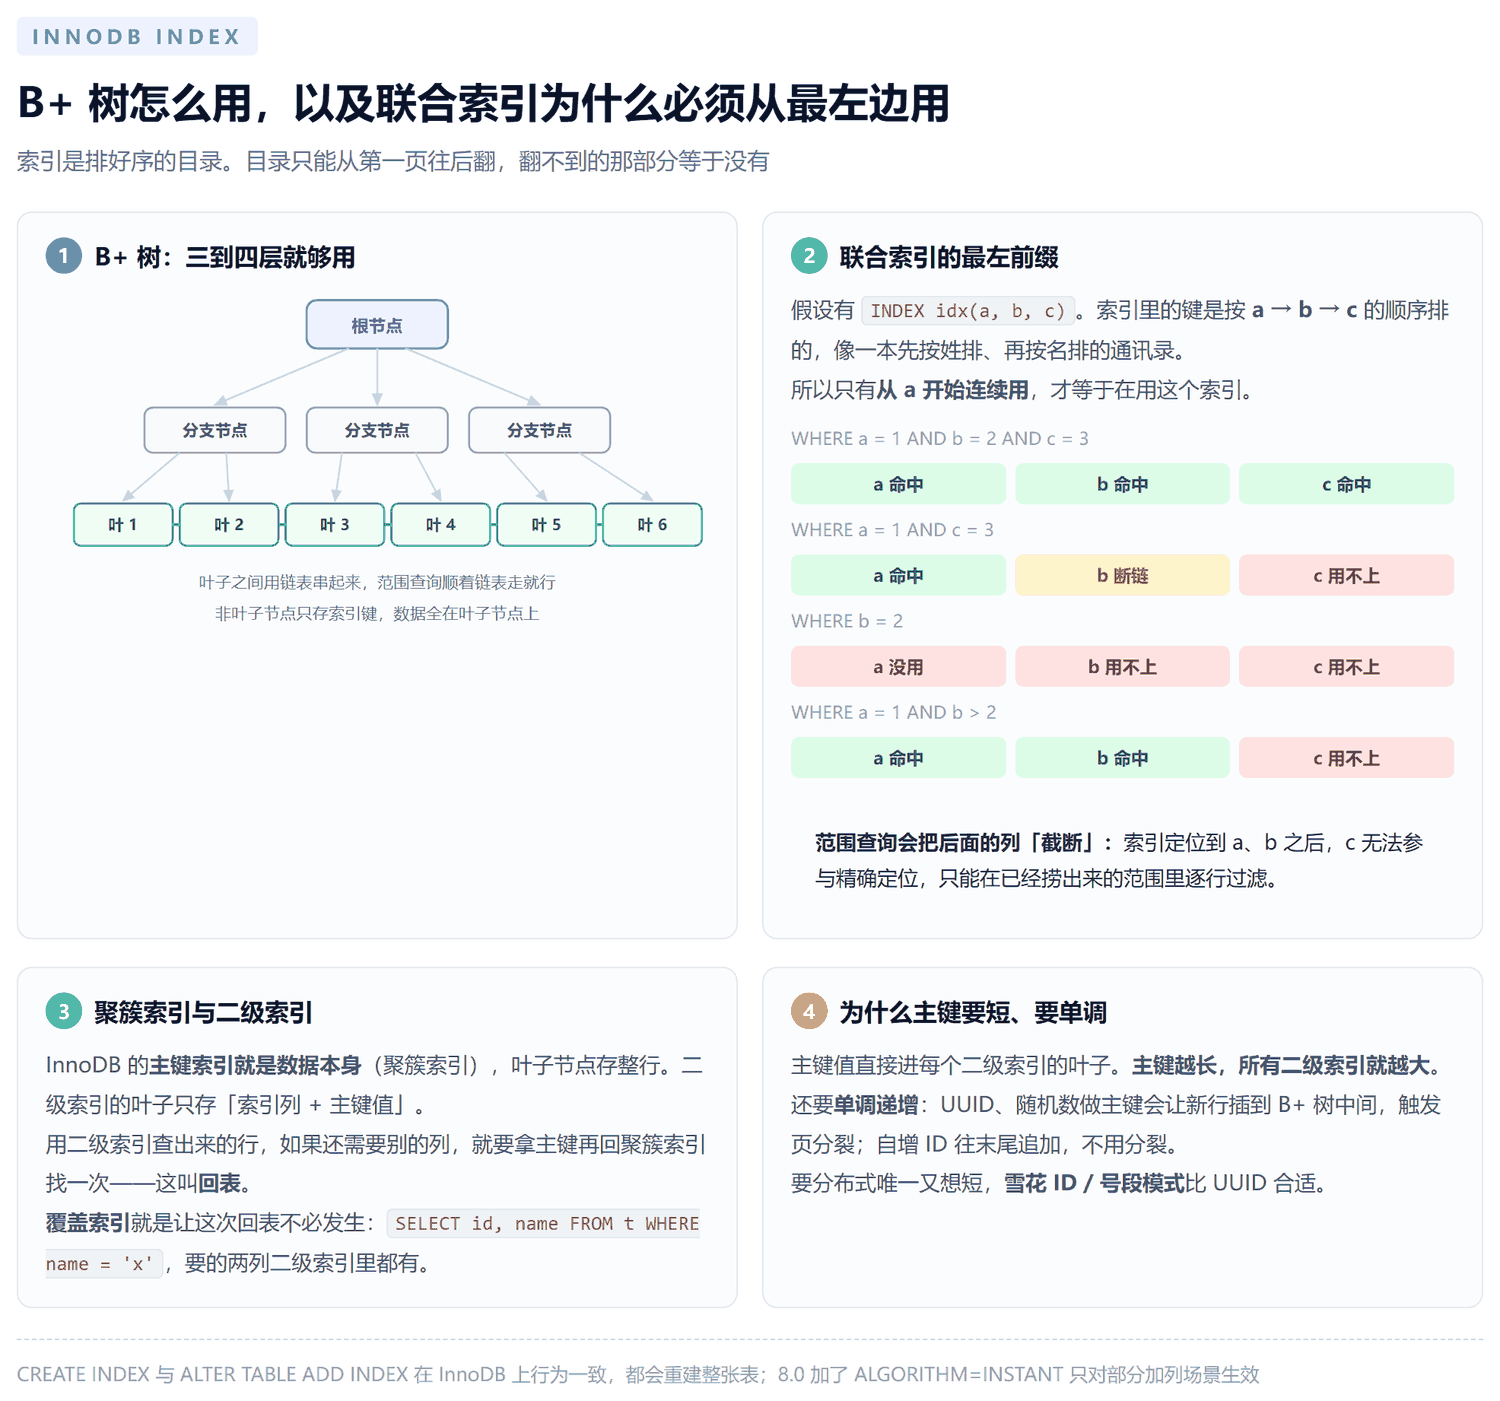Select leaf node 叶 1
Screen dimensions: 1500x1401
pyautogui.click(x=123, y=525)
